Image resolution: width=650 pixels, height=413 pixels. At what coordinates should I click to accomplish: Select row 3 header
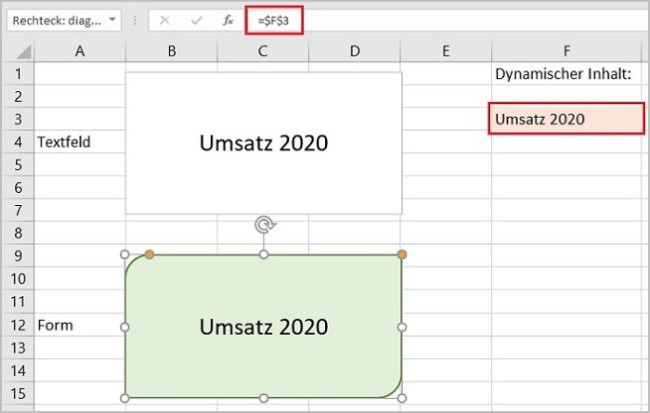(18, 119)
